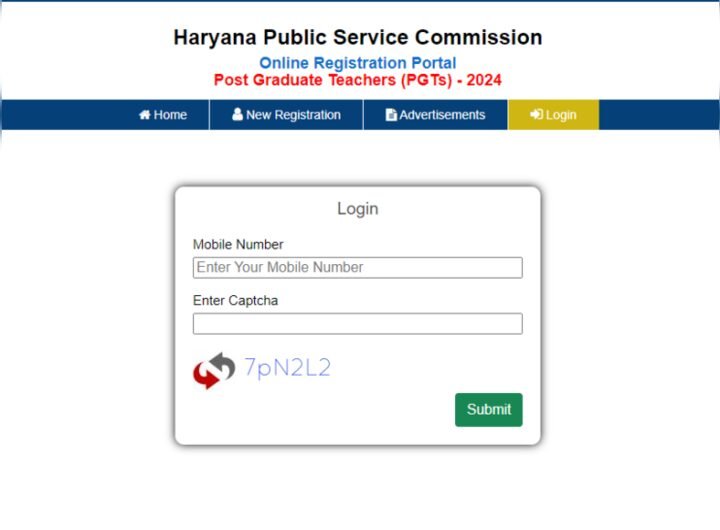Click the Haryana Public Service Commission title
720x530 pixels.
pos(358,37)
